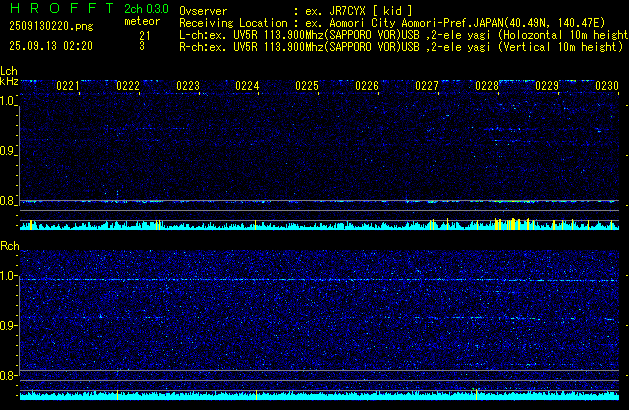Click the 0222 time marker

tap(128, 86)
